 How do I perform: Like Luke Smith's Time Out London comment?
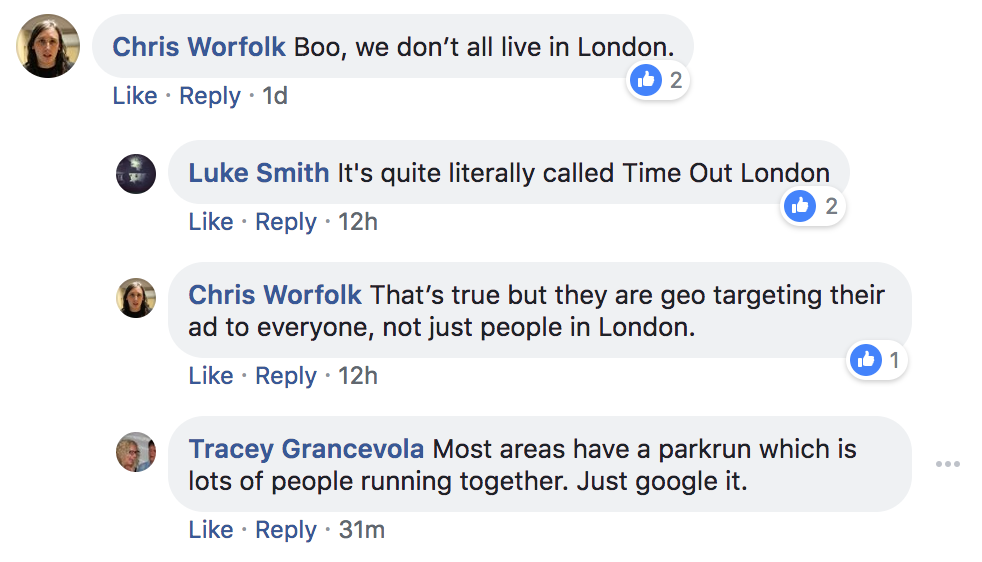(211, 221)
